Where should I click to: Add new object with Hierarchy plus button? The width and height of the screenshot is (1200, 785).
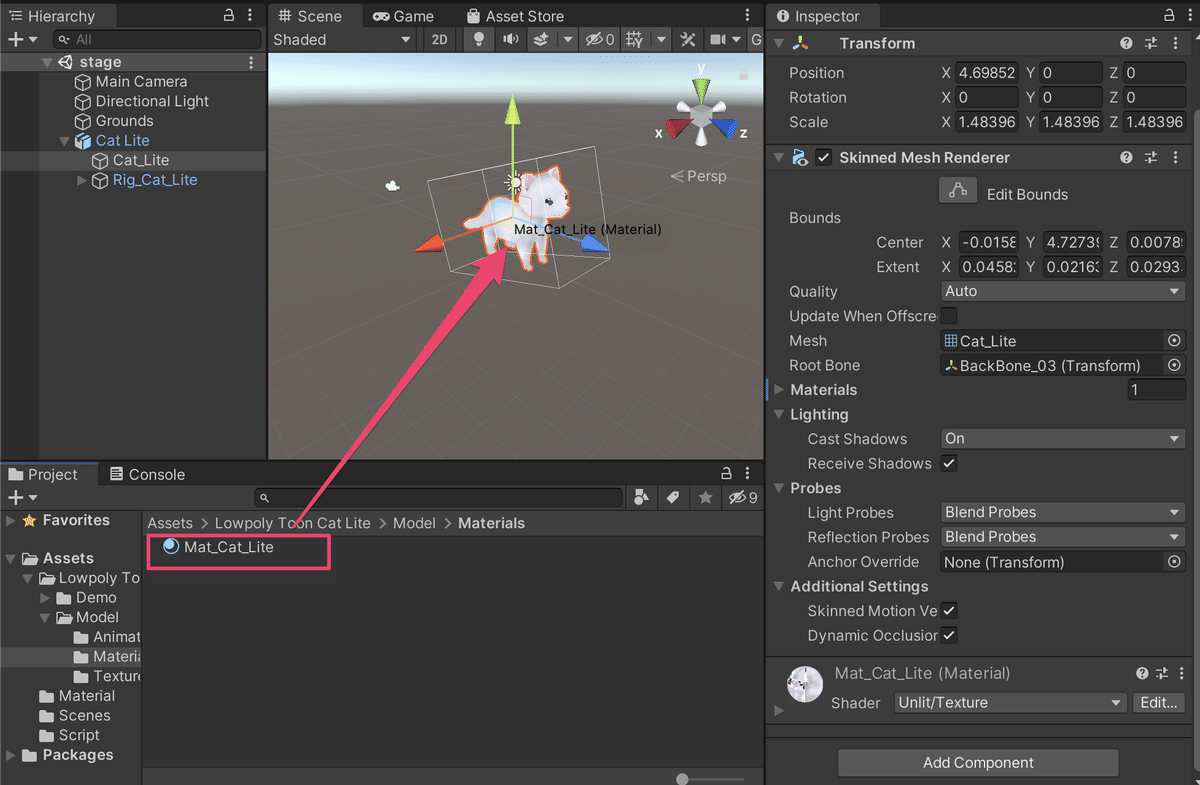(x=15, y=40)
